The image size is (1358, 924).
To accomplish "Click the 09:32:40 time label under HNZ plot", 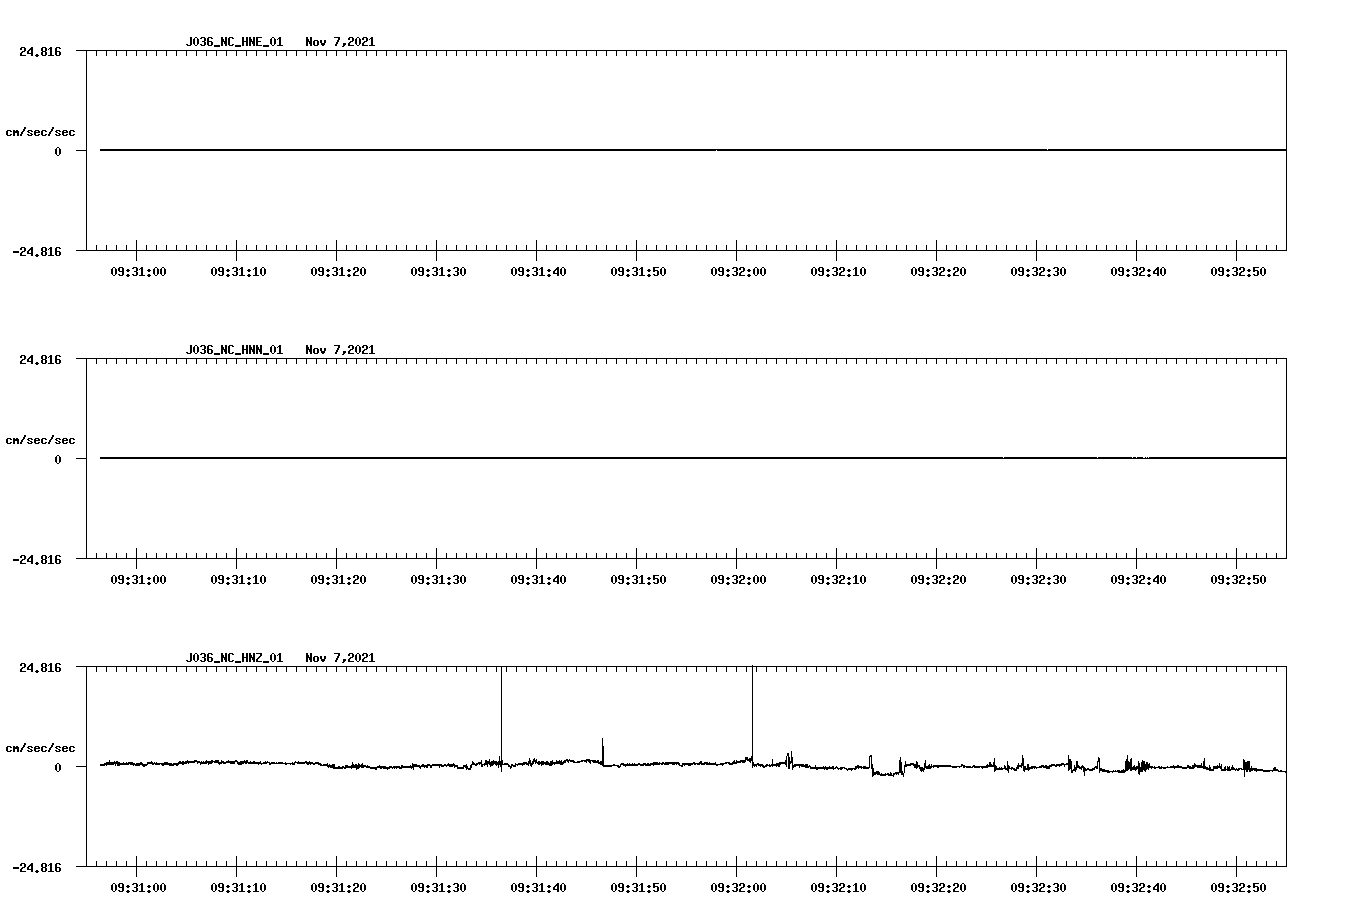I will coord(1138,887).
